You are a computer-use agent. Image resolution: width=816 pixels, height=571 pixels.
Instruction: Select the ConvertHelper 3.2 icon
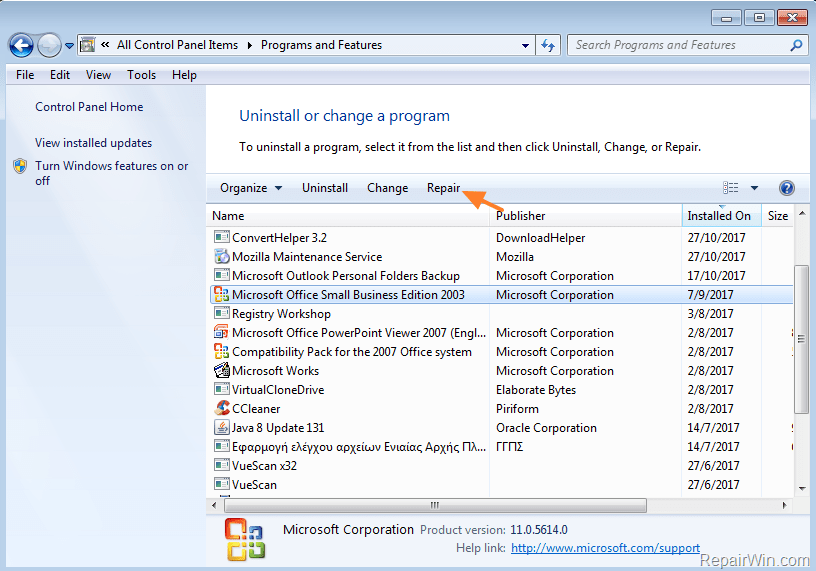222,237
